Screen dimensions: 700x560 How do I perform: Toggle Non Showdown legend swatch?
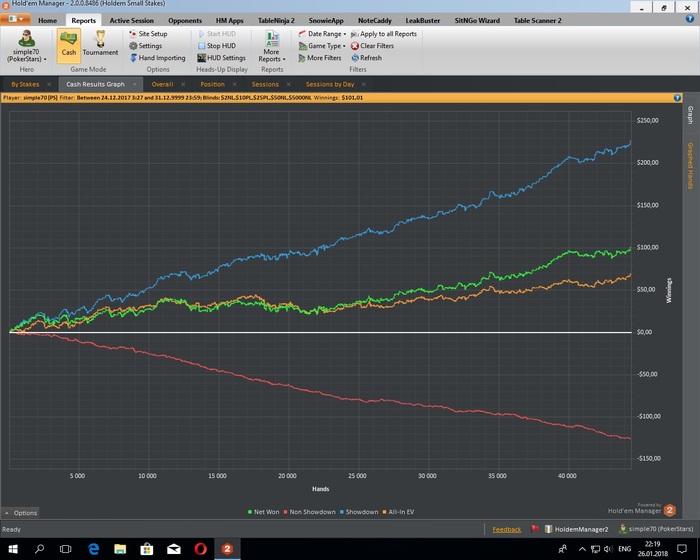[x=285, y=512]
